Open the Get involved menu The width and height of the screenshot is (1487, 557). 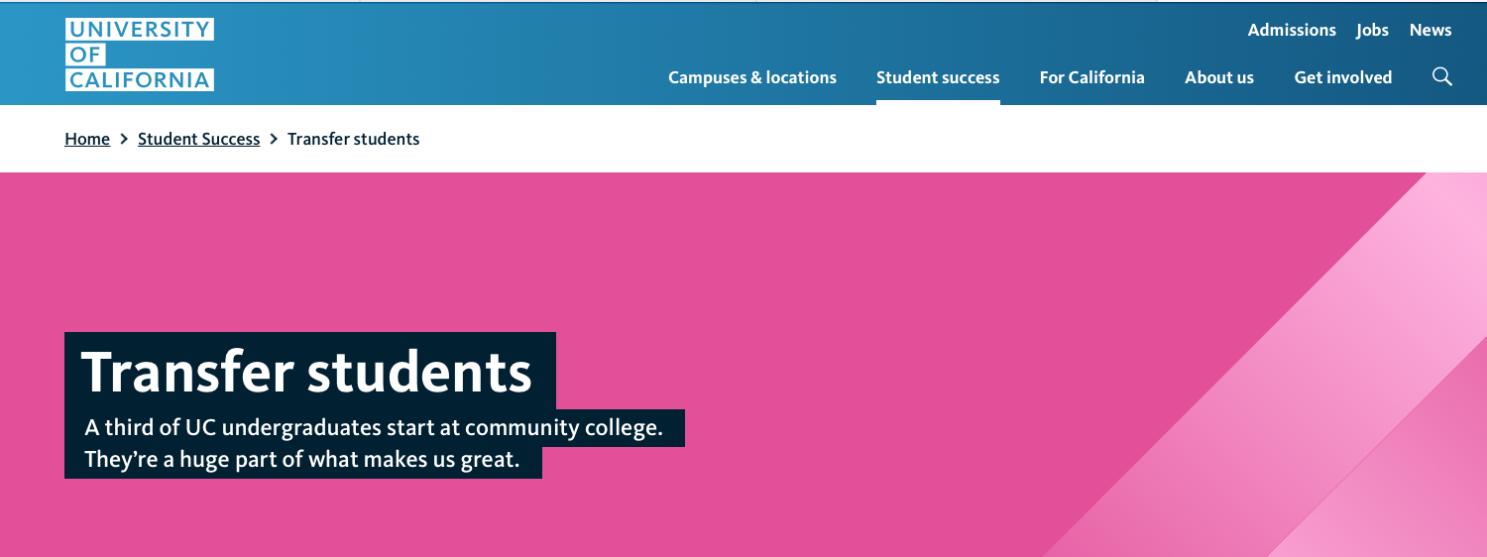(x=1343, y=77)
